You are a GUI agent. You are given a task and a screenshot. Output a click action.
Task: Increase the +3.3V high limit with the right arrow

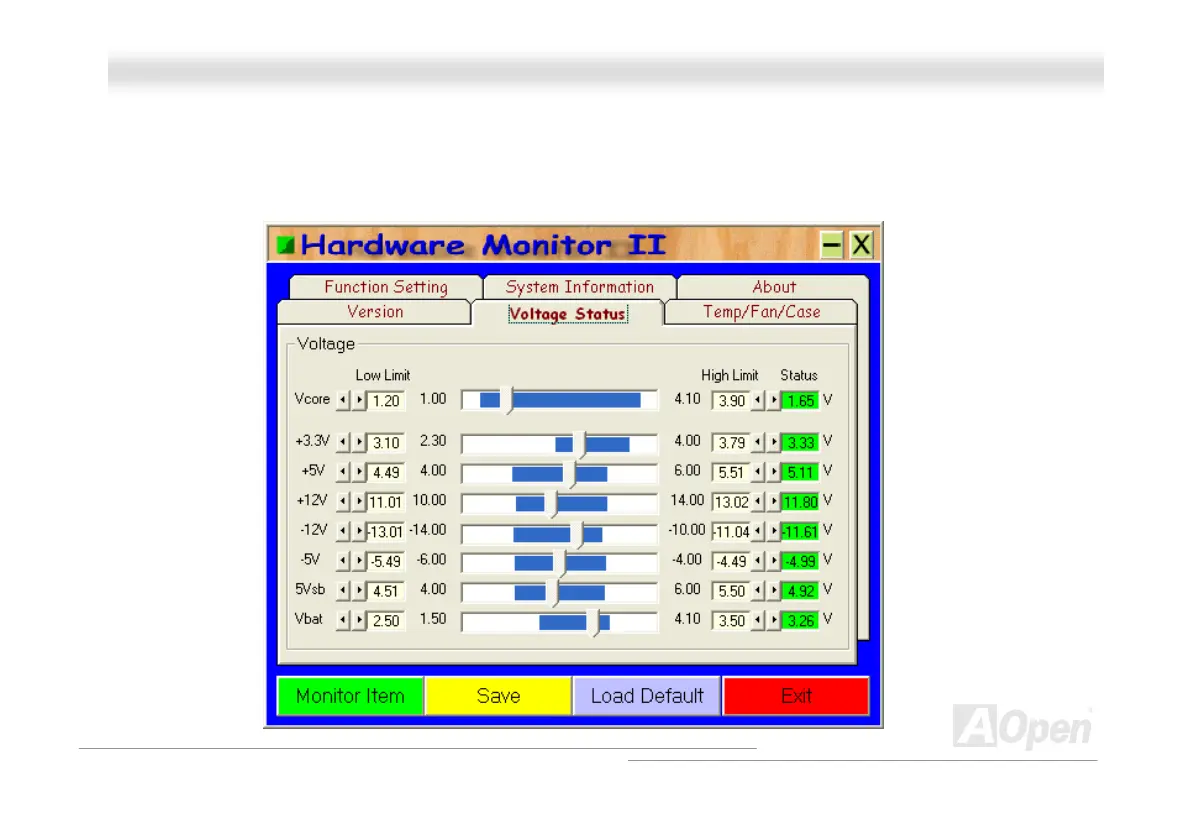pos(774,442)
